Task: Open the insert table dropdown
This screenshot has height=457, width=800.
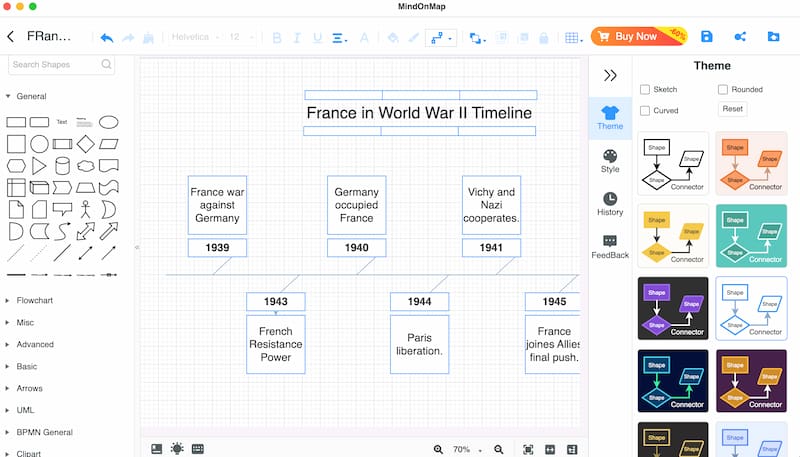Action: pos(574,38)
